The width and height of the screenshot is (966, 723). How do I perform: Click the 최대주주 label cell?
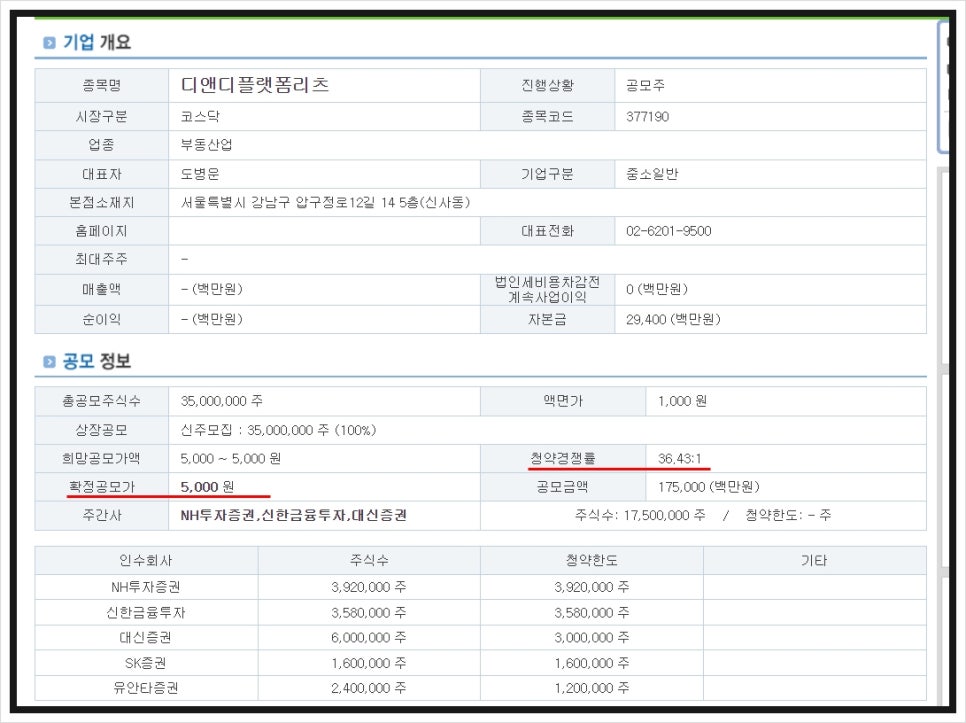pos(102,259)
